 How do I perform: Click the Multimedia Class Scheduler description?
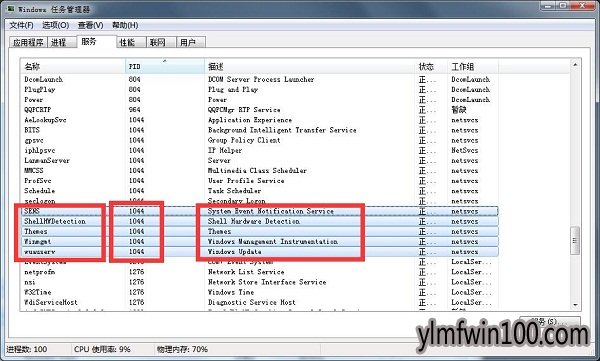click(257, 170)
